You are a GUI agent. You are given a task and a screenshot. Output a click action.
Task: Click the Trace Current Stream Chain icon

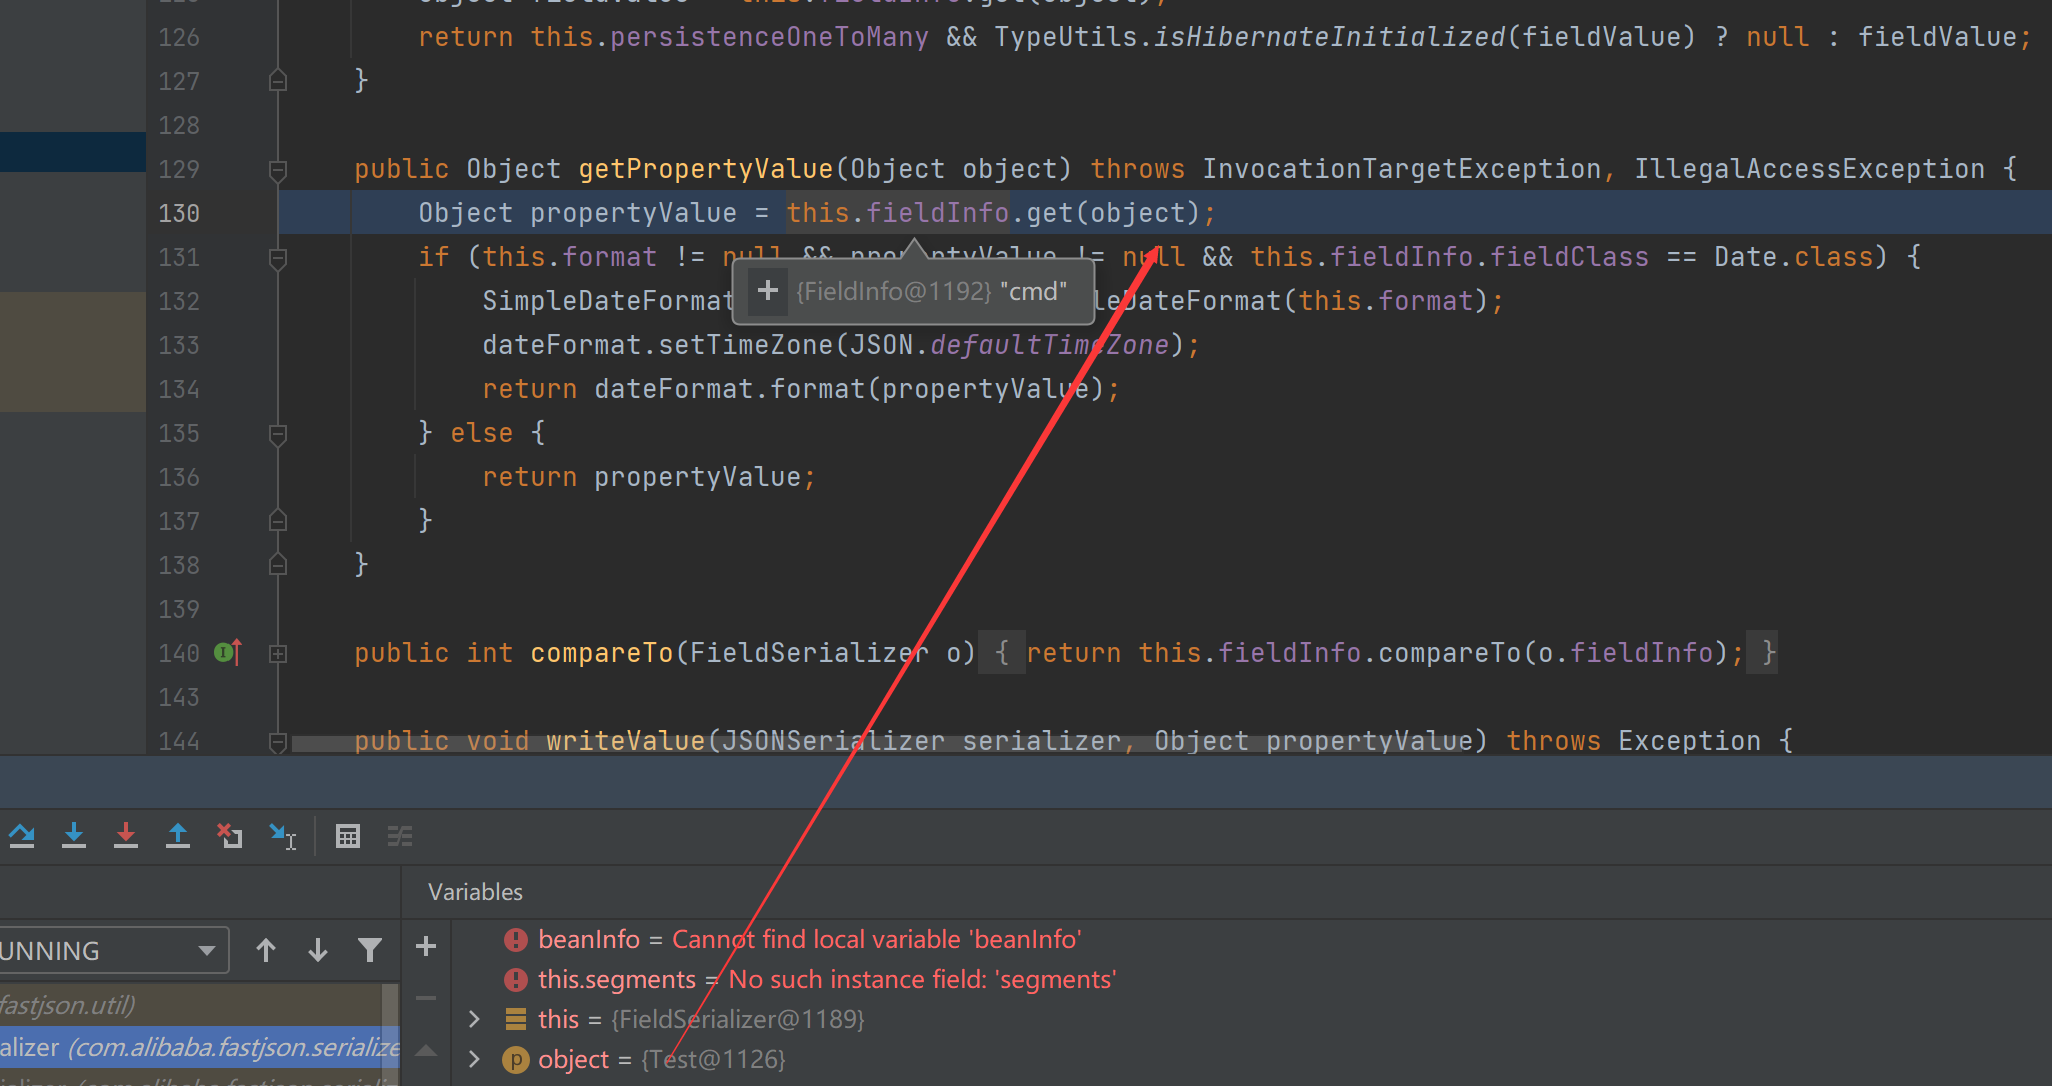[400, 836]
